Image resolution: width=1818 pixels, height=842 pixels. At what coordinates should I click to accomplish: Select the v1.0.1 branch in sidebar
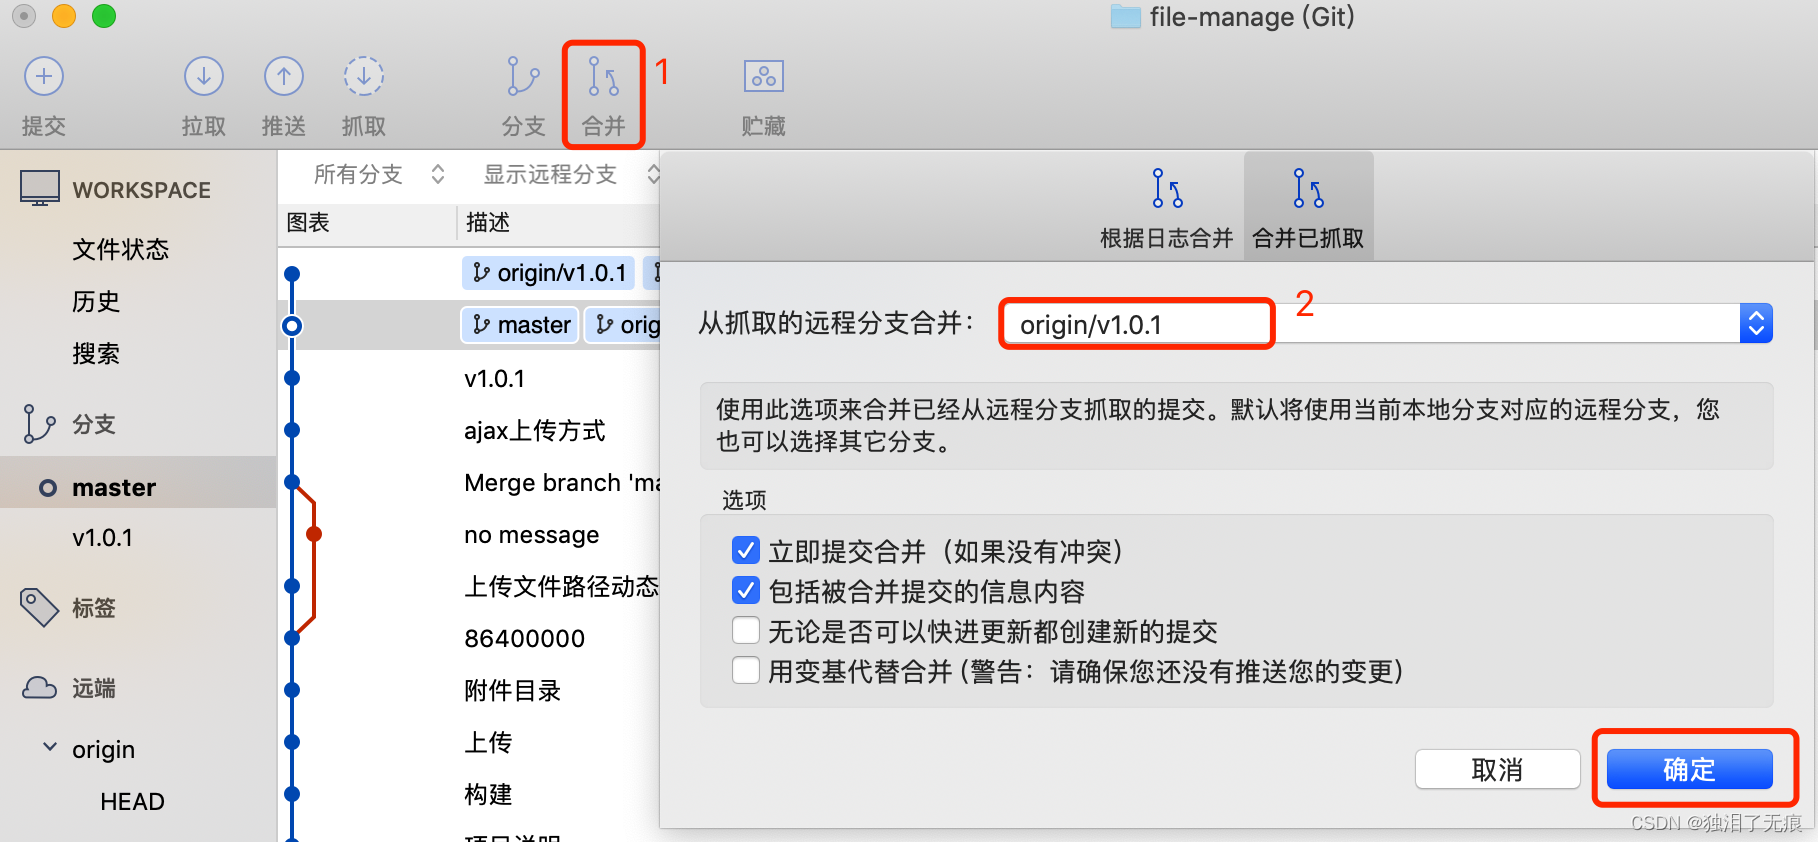click(102, 538)
